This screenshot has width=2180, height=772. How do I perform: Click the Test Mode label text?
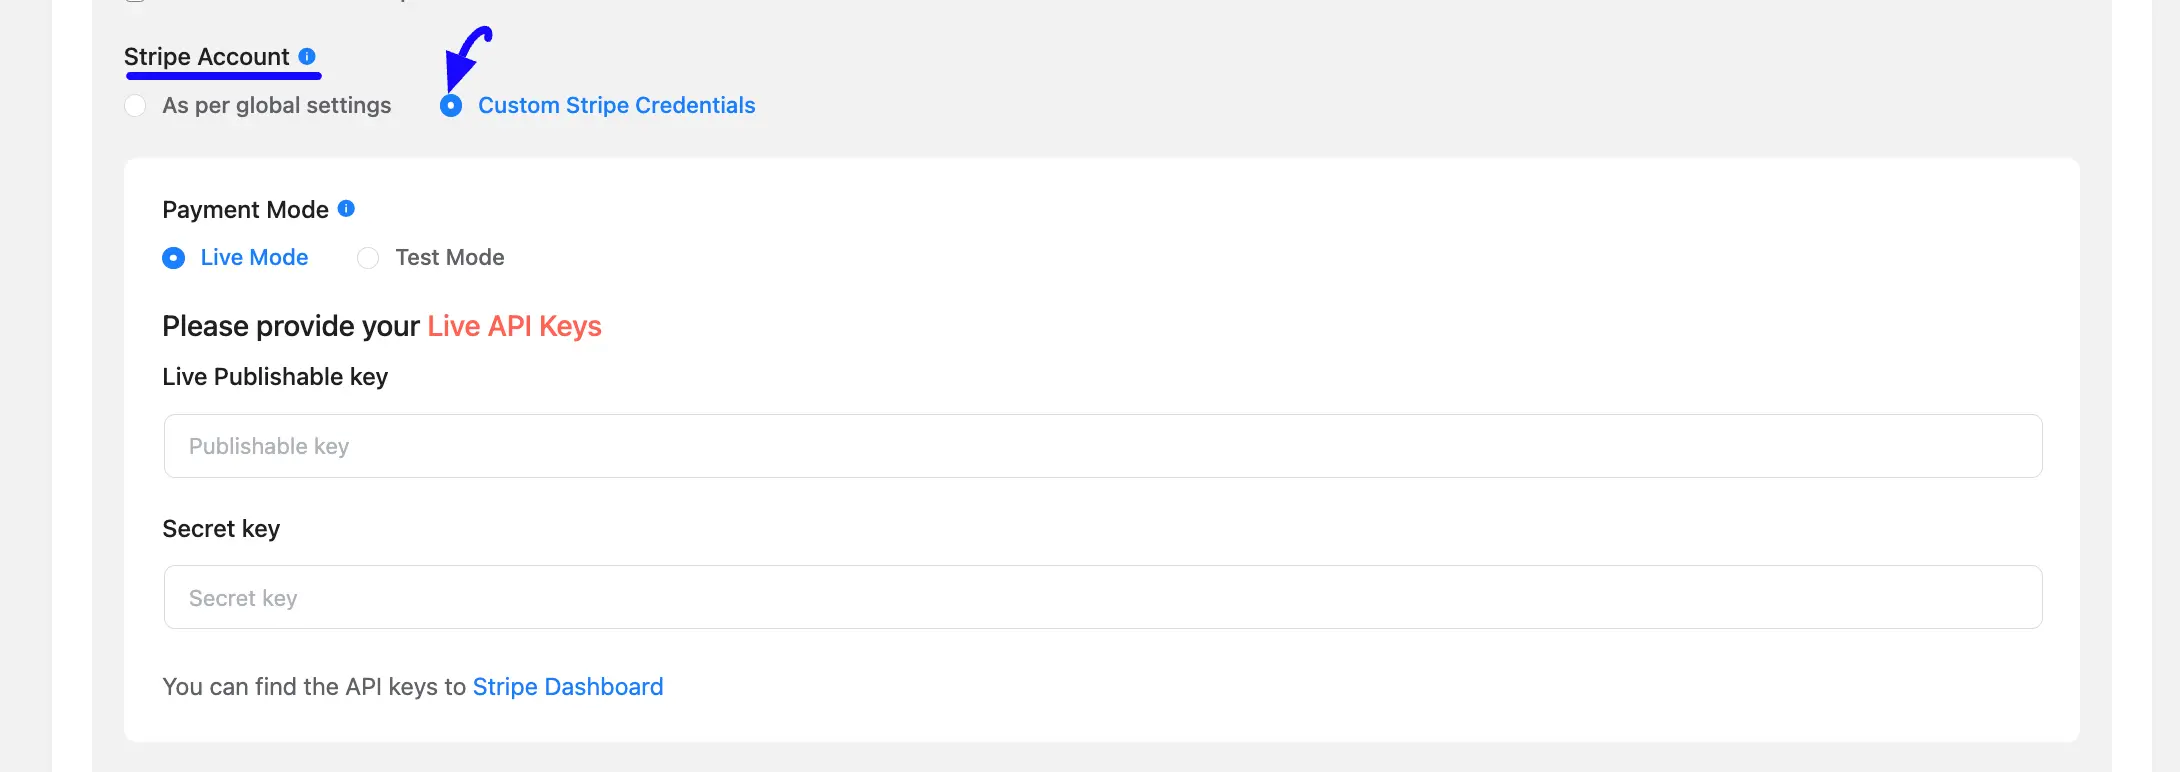(x=450, y=258)
